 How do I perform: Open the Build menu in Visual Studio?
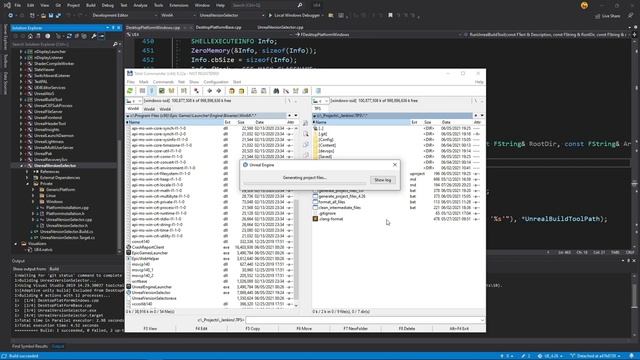(91, 5)
